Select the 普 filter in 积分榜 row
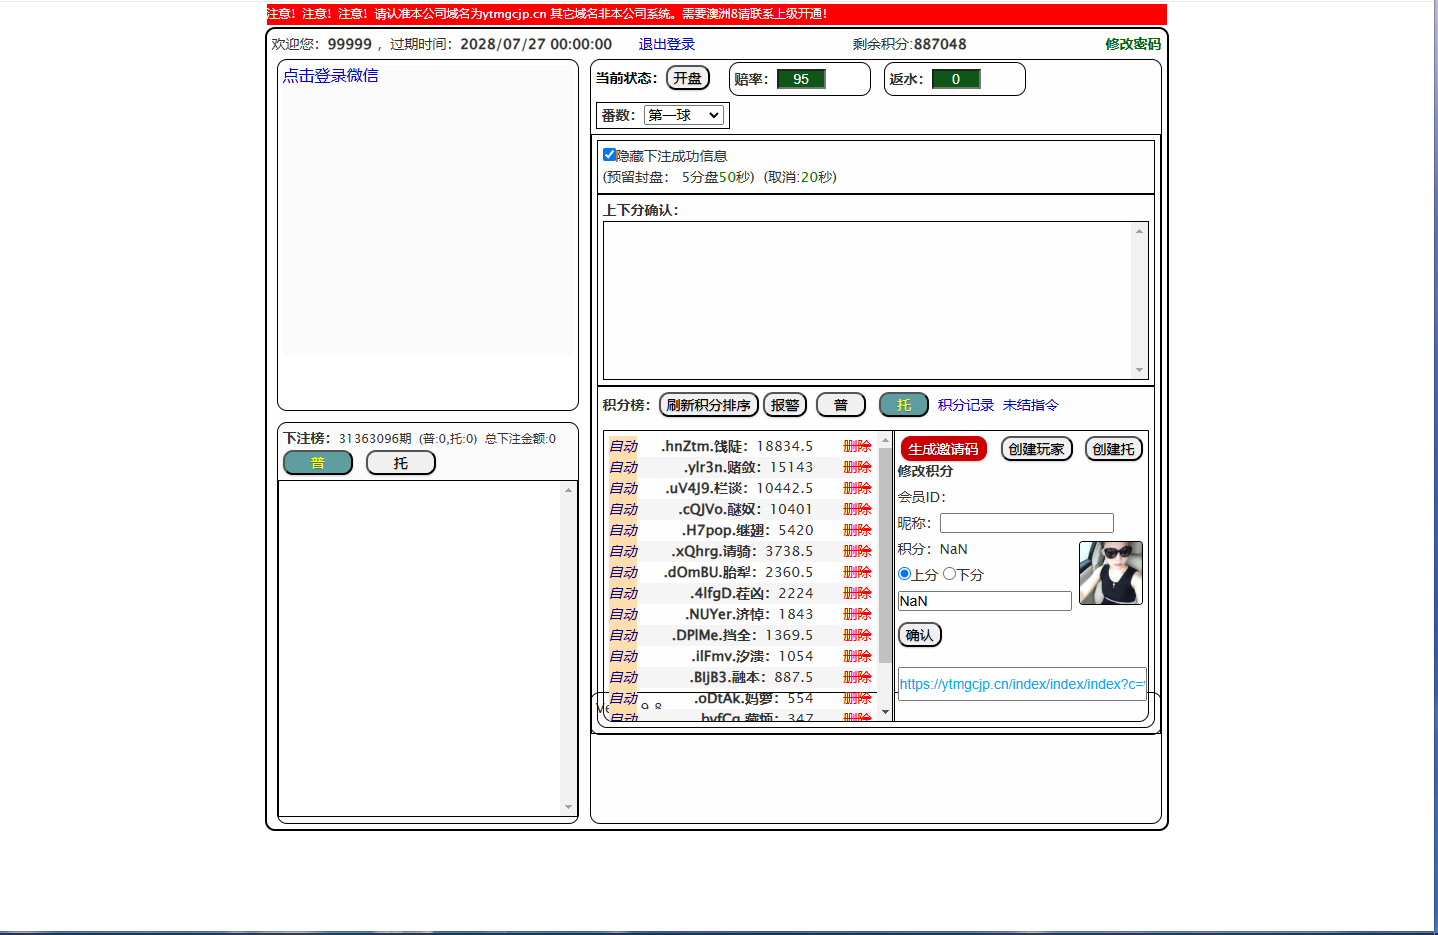Screen dimensions: 1438x935 (x=841, y=405)
